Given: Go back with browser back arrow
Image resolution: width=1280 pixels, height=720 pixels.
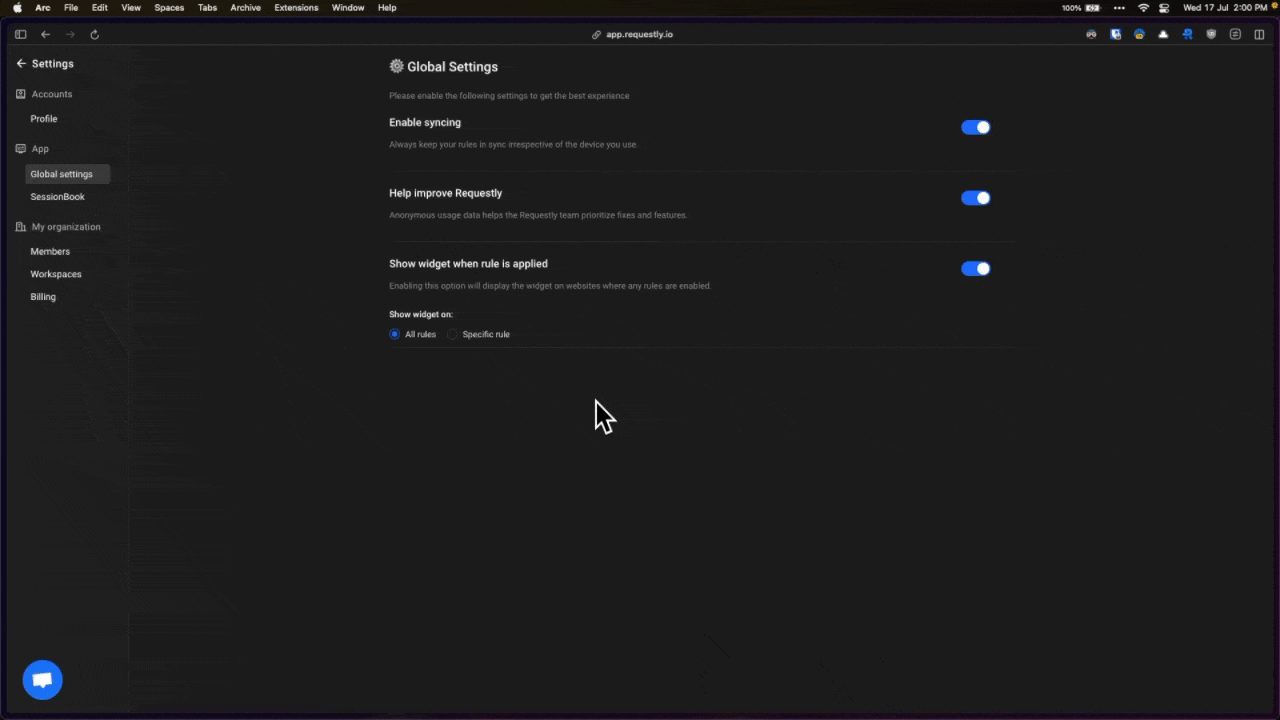Looking at the screenshot, I should click(45, 34).
